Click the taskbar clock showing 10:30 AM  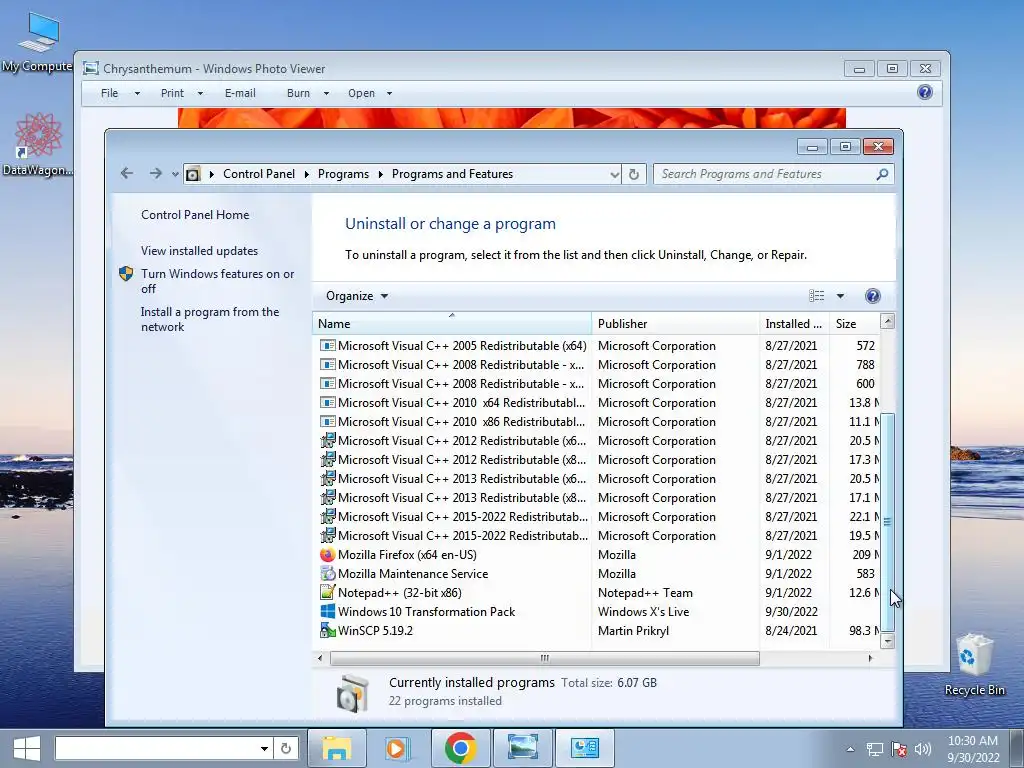pos(973,749)
